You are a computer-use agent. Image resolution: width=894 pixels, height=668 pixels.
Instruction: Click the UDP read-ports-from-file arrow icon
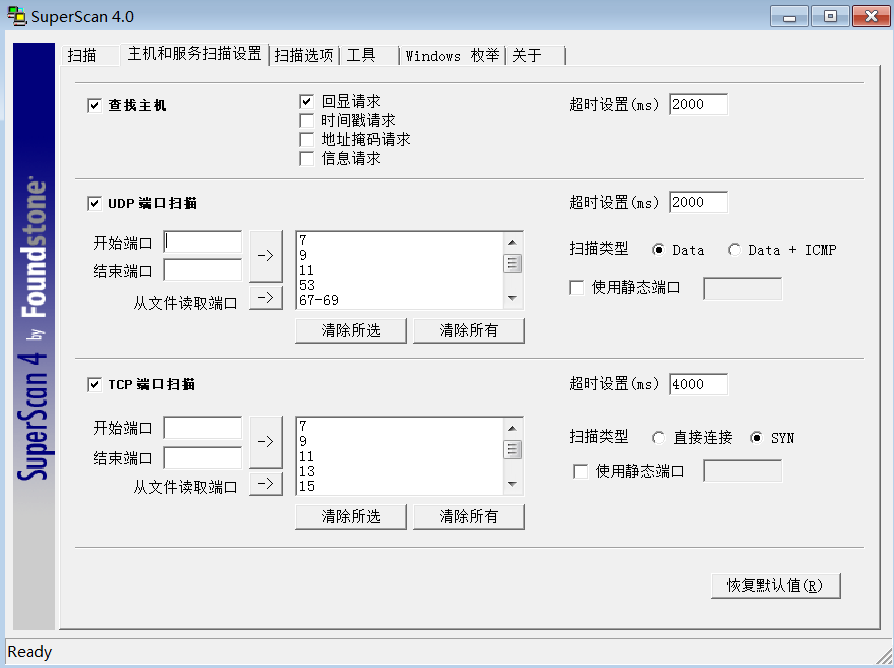click(x=266, y=297)
